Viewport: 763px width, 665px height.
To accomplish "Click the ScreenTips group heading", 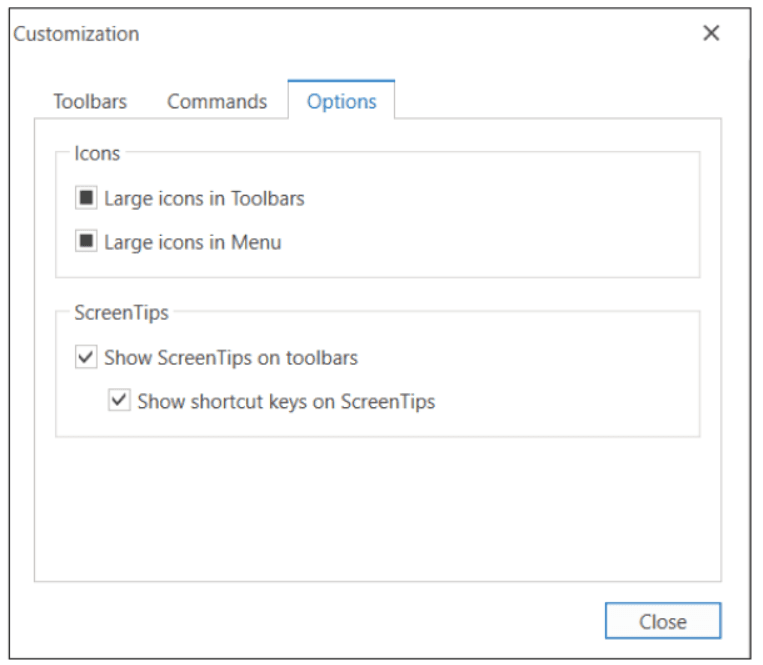I will pyautogui.click(x=122, y=313).
